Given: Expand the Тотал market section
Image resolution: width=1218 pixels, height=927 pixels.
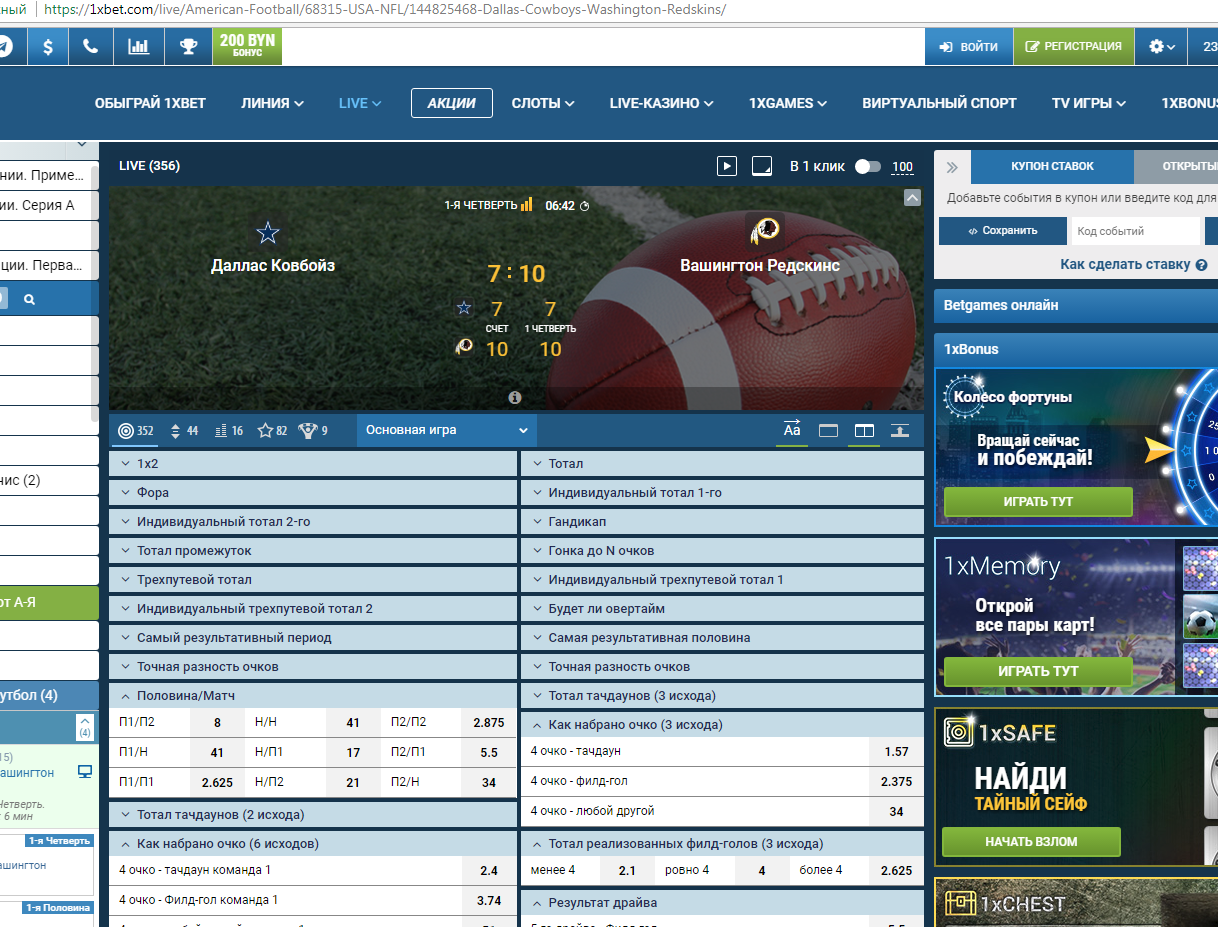Looking at the screenshot, I should point(722,464).
